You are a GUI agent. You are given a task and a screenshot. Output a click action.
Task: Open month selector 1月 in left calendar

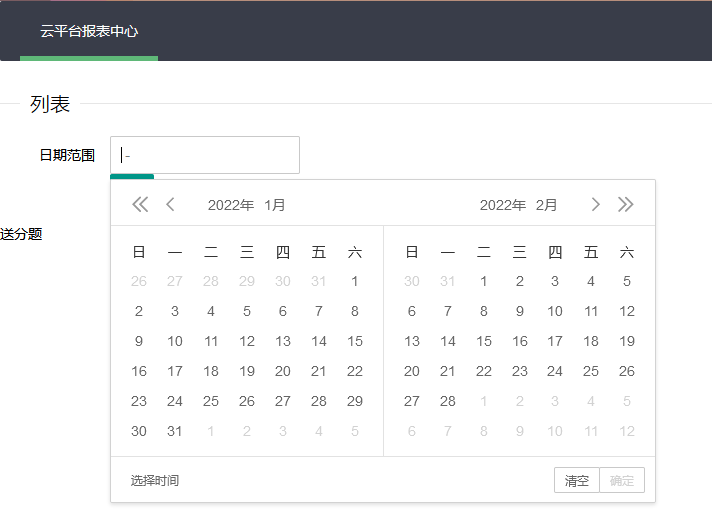coord(275,205)
